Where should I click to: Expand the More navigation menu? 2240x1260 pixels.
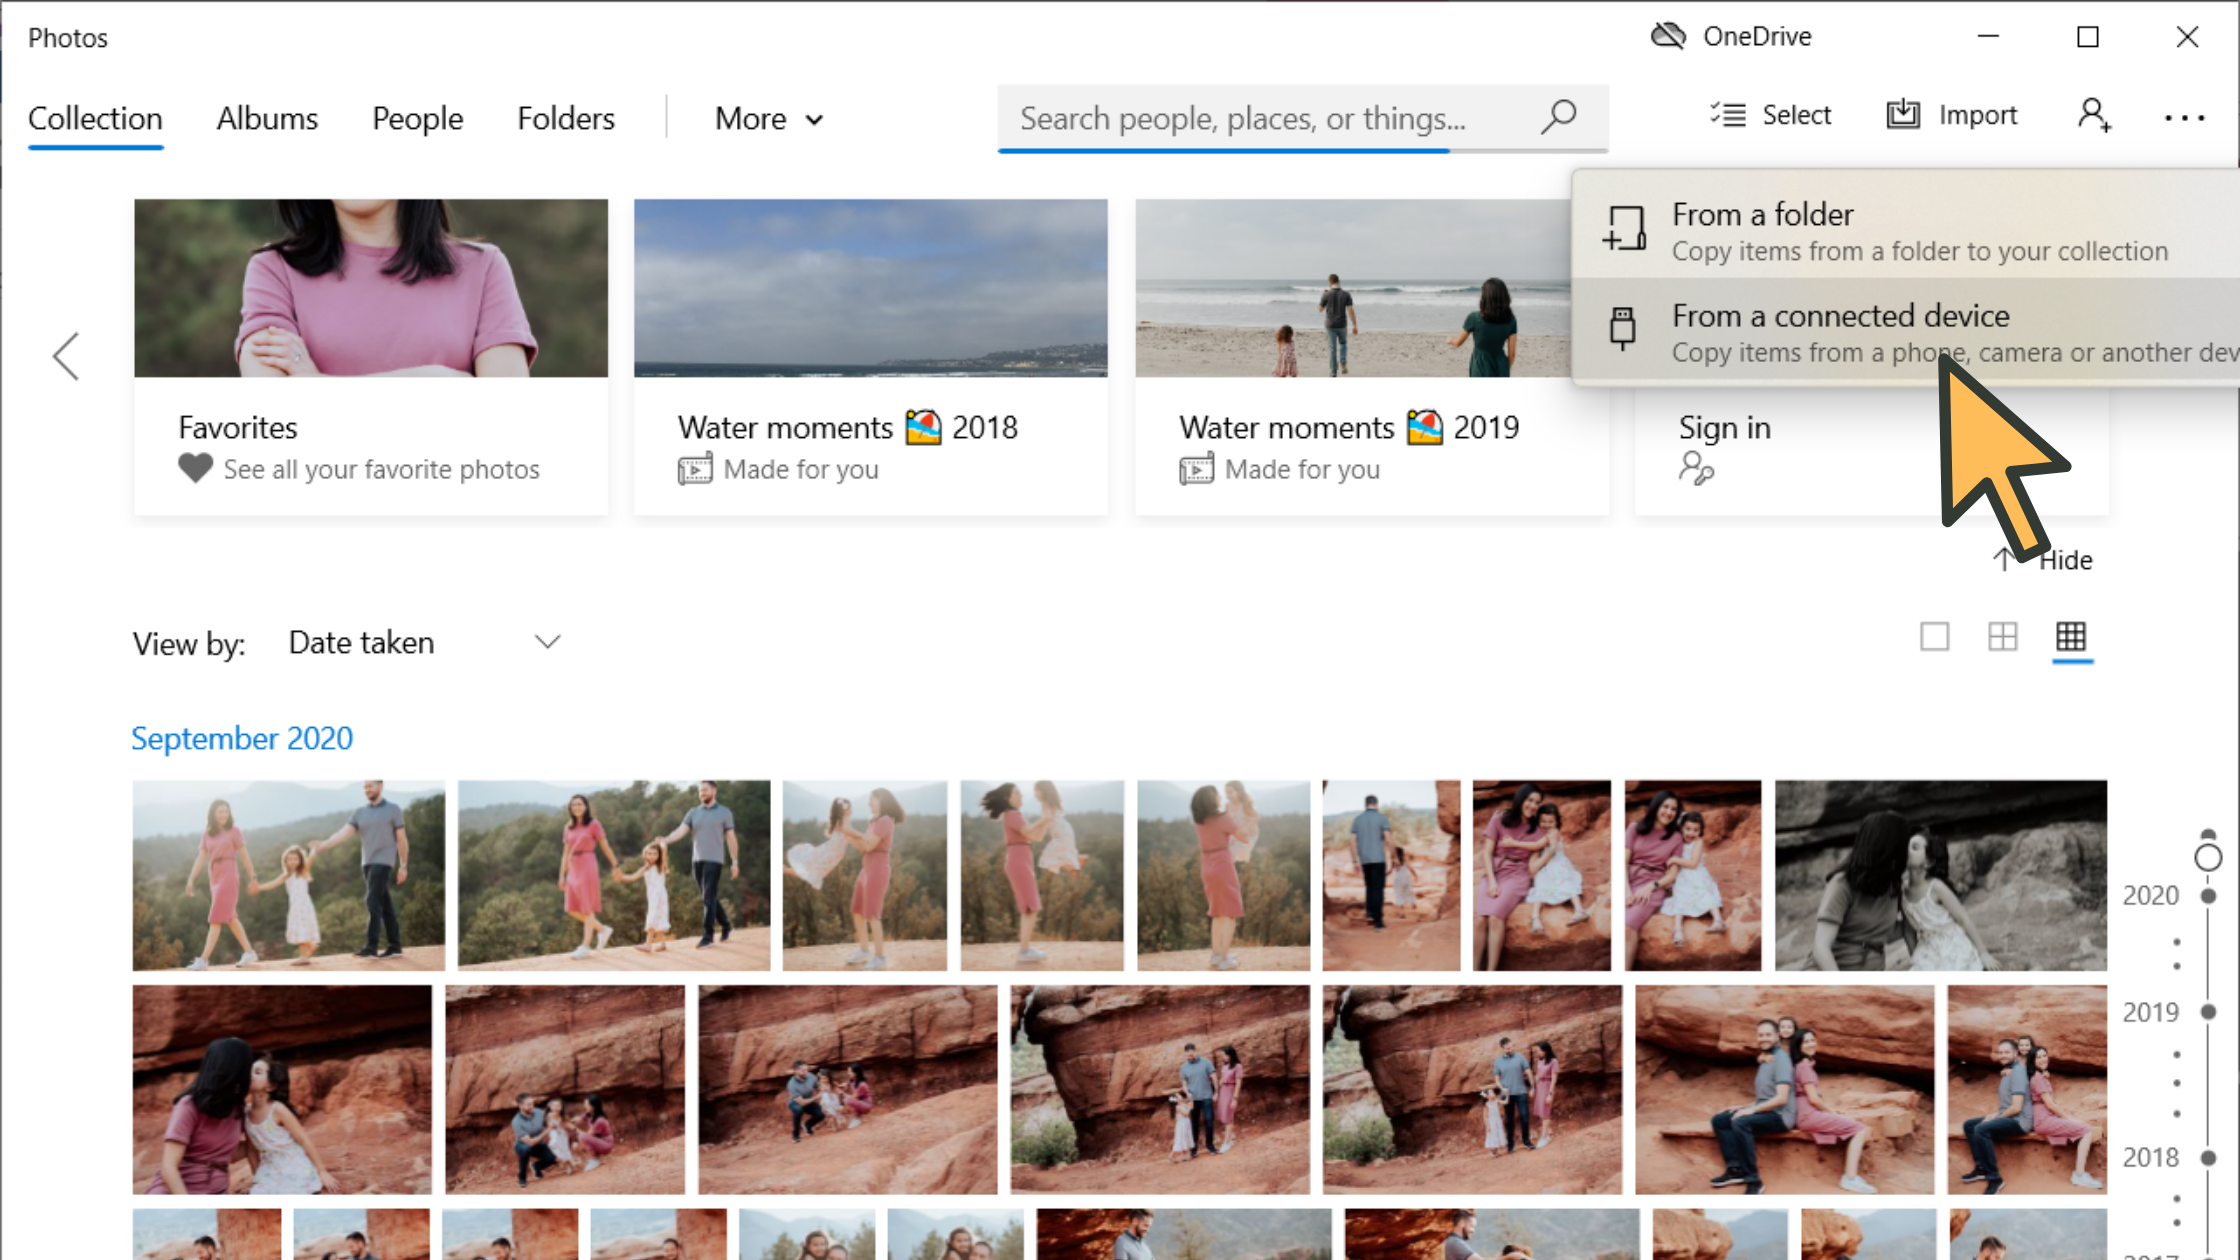[766, 117]
